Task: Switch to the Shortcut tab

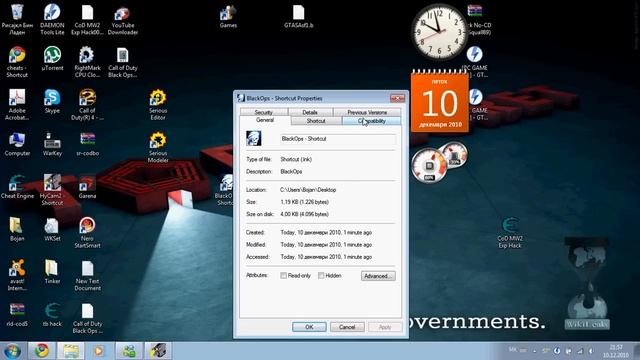Action: [x=316, y=121]
